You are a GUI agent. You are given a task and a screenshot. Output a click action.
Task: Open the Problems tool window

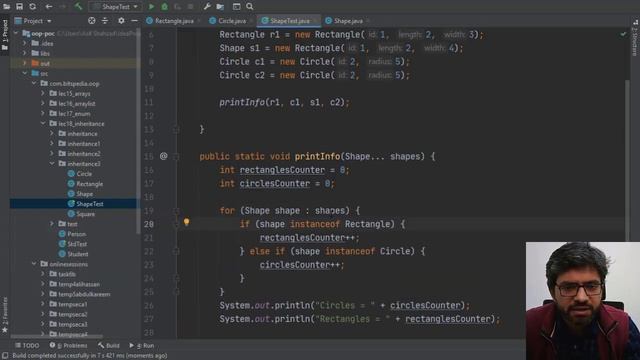click(x=68, y=345)
